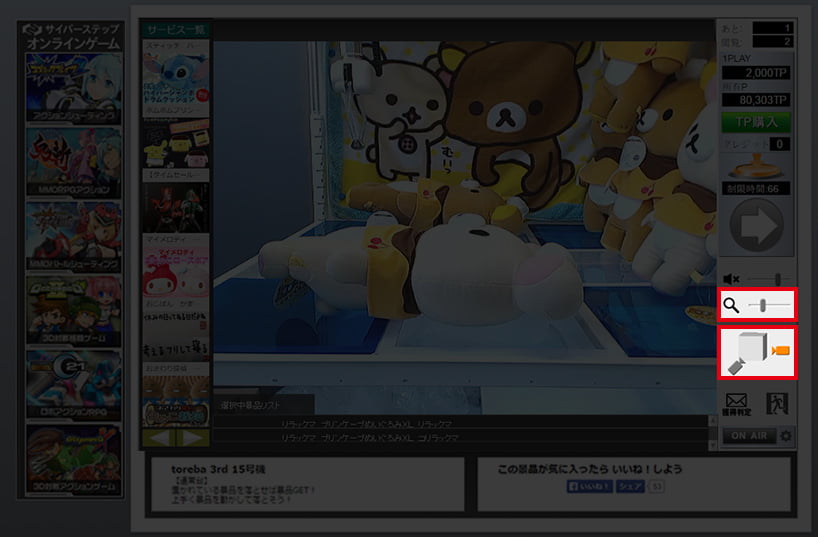Switch the camera view angle

click(x=756, y=352)
